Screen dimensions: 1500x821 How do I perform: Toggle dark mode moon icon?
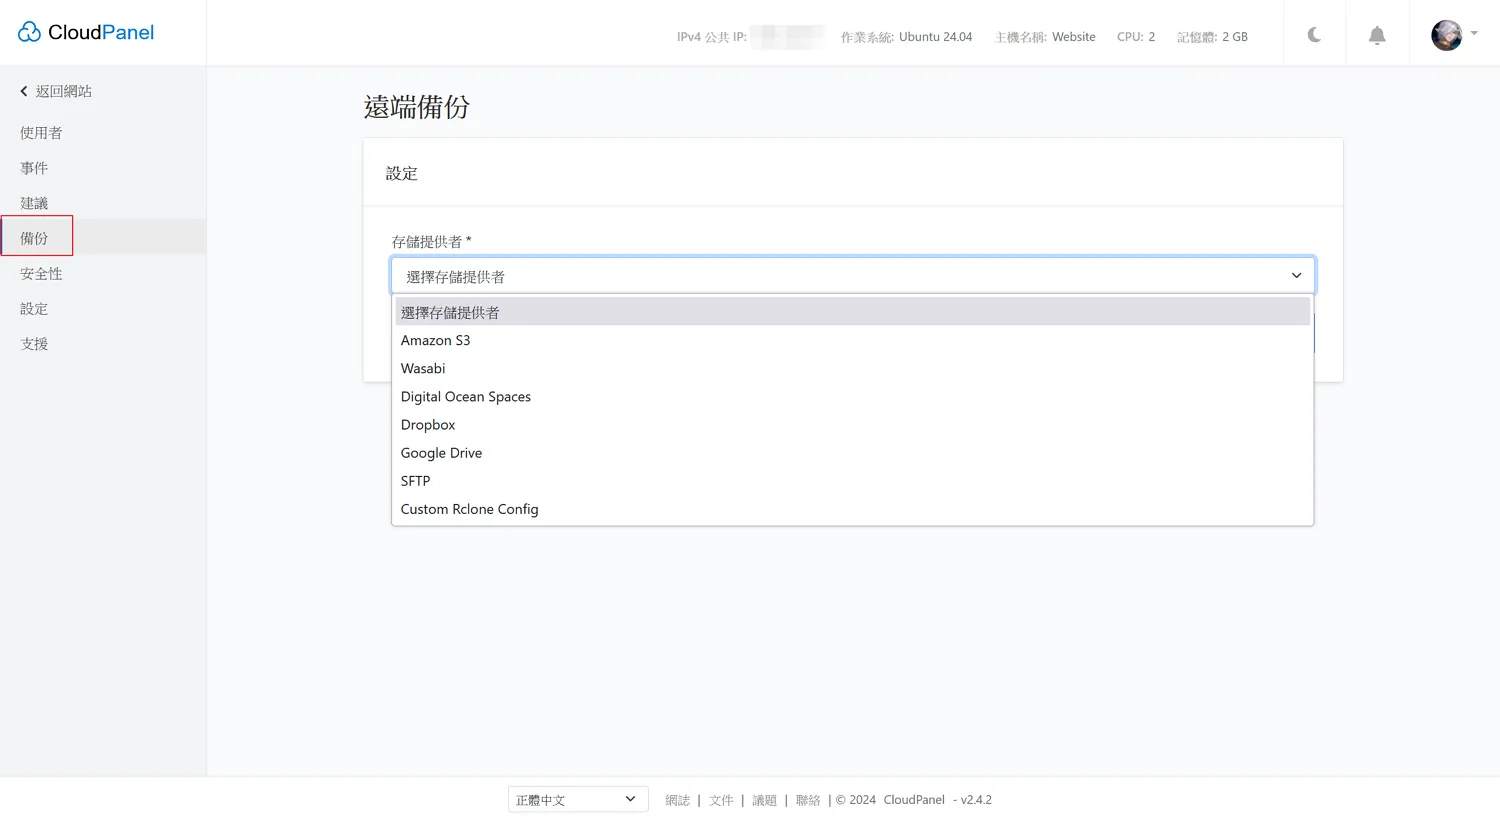(1314, 35)
